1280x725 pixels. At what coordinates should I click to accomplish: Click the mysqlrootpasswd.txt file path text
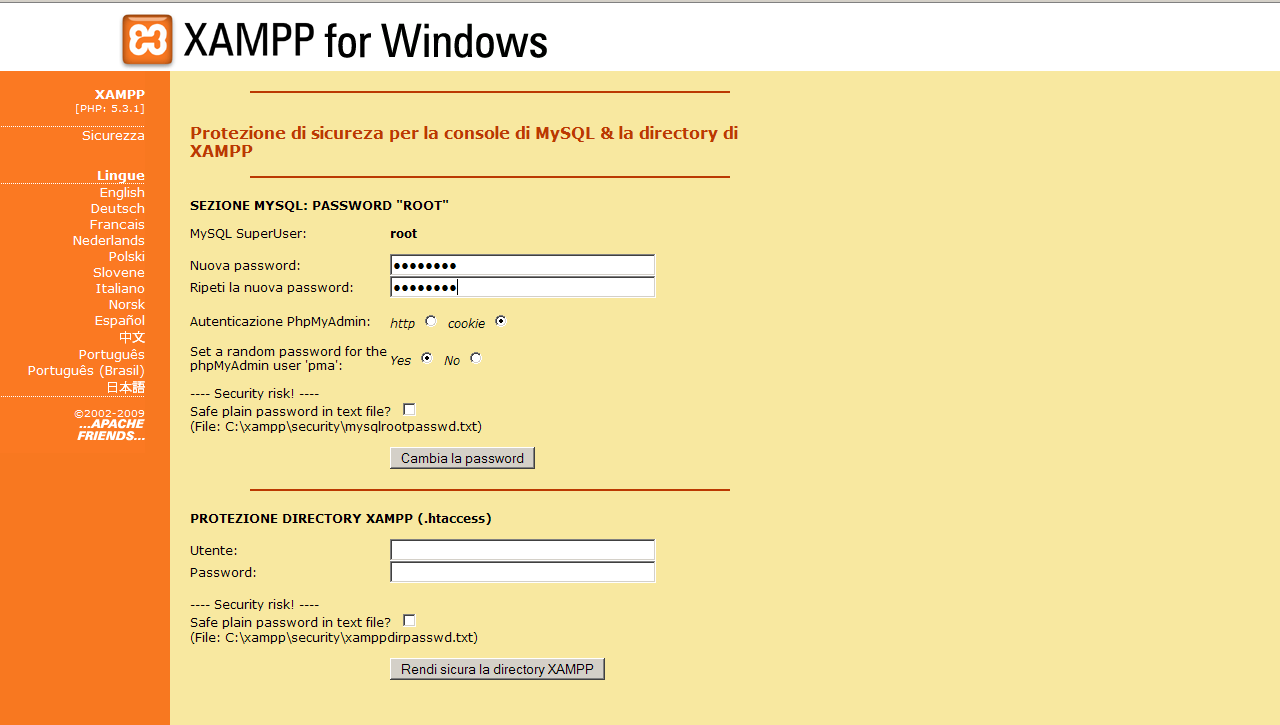point(336,427)
